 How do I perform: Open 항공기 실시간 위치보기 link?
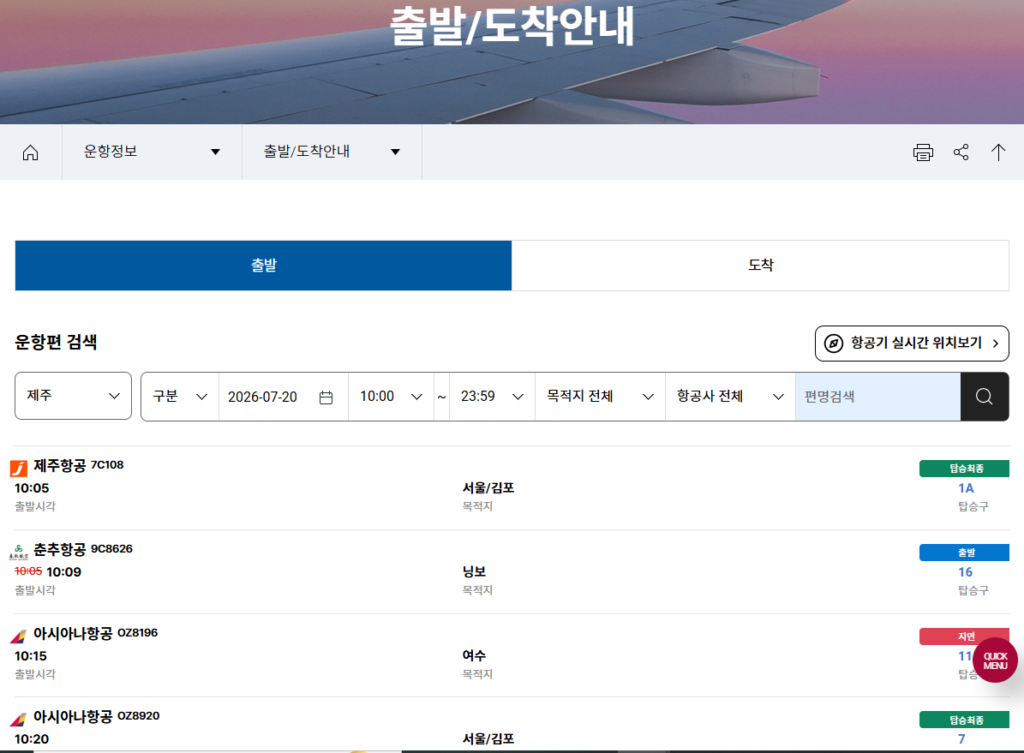tap(912, 343)
